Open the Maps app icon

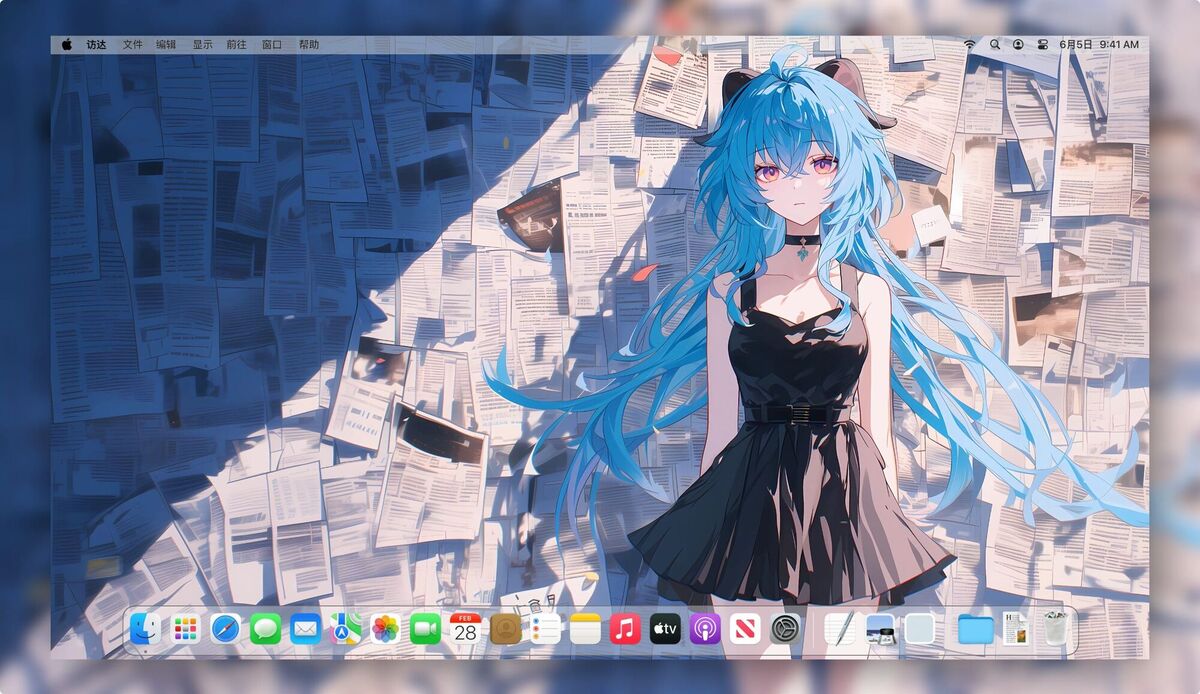346,629
